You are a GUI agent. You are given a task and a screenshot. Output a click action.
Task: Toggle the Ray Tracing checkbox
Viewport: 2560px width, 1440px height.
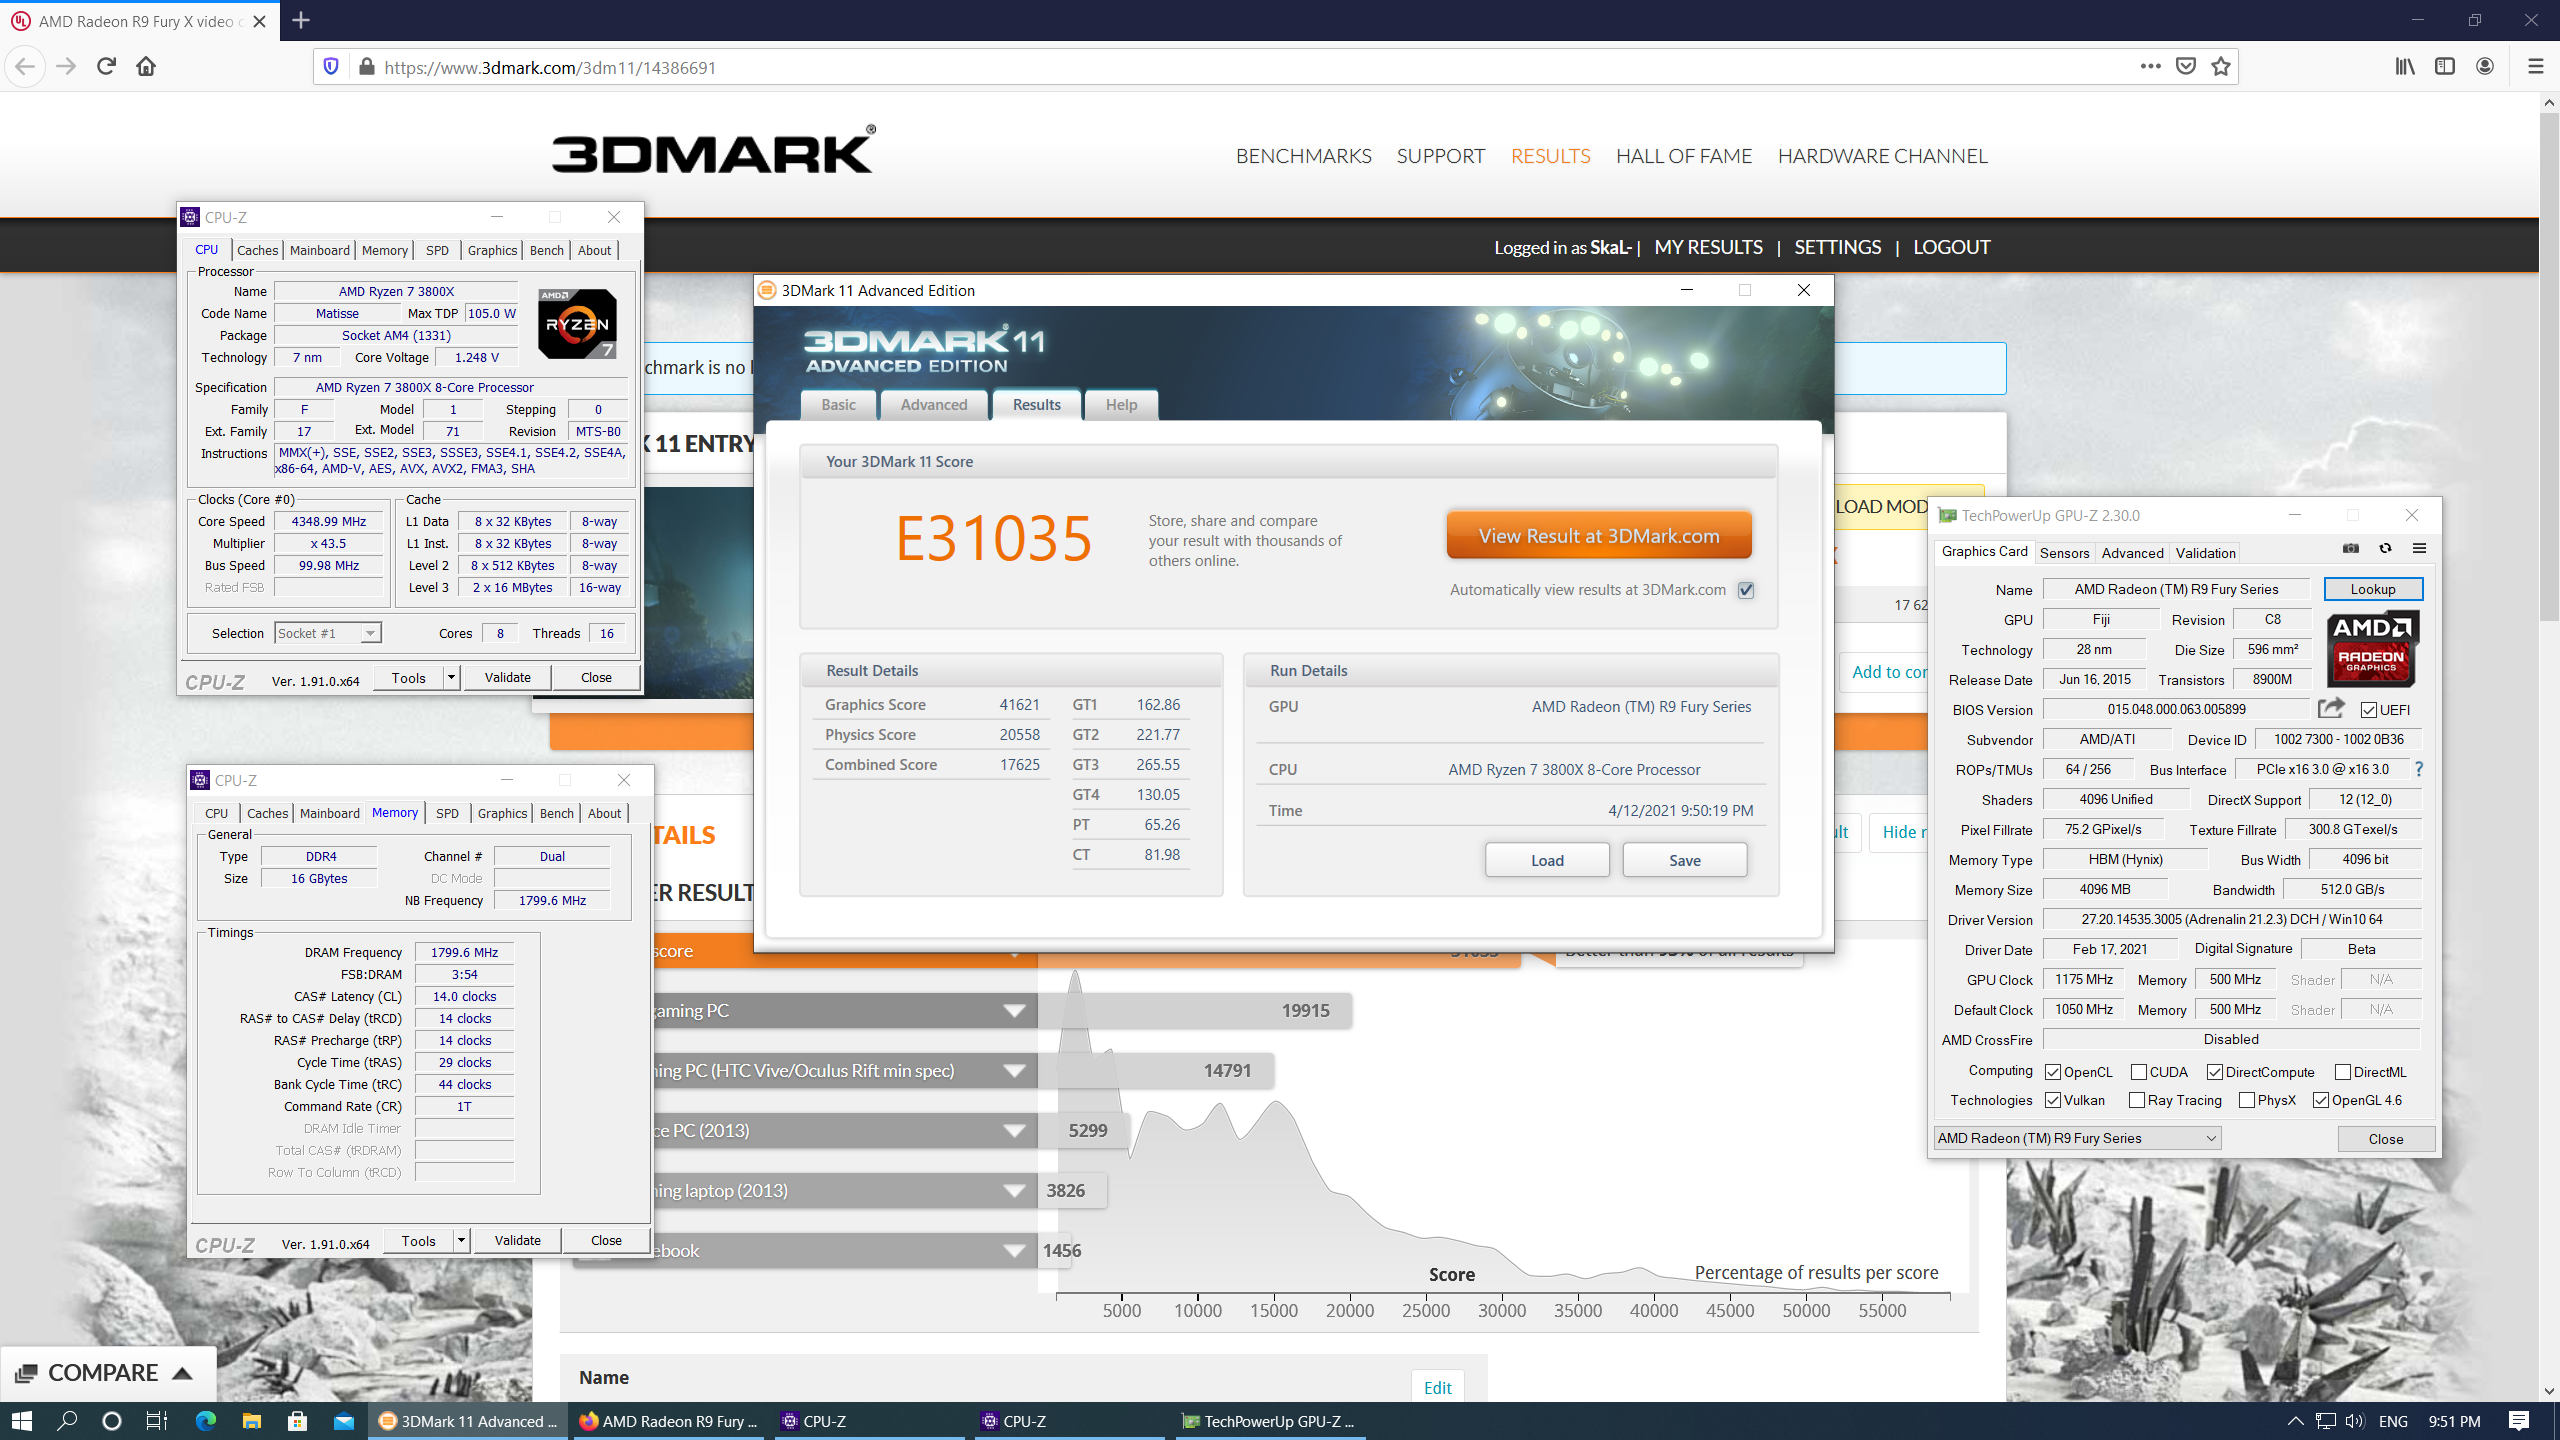[2137, 1100]
